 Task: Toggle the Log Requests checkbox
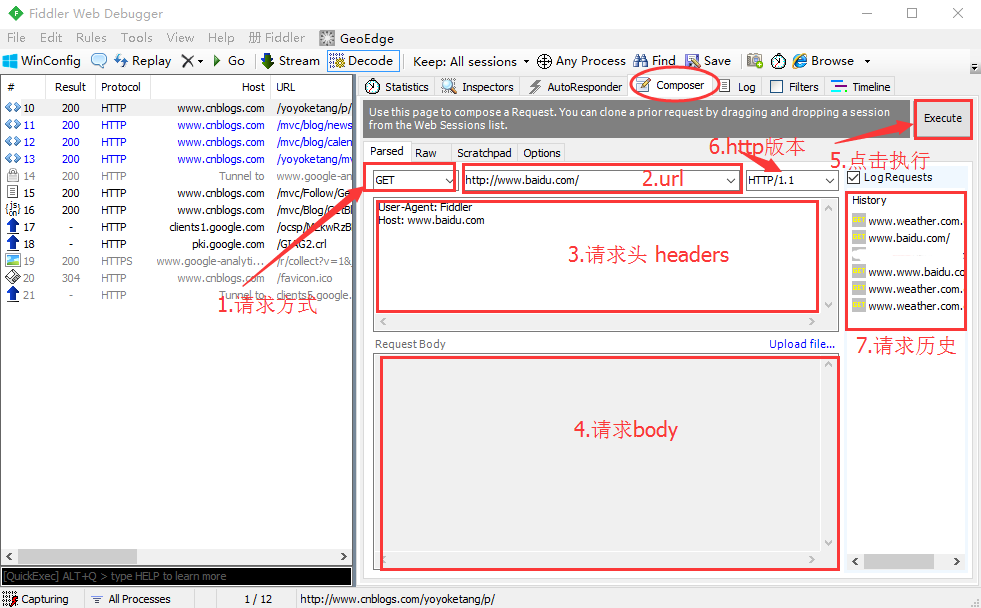(x=852, y=176)
